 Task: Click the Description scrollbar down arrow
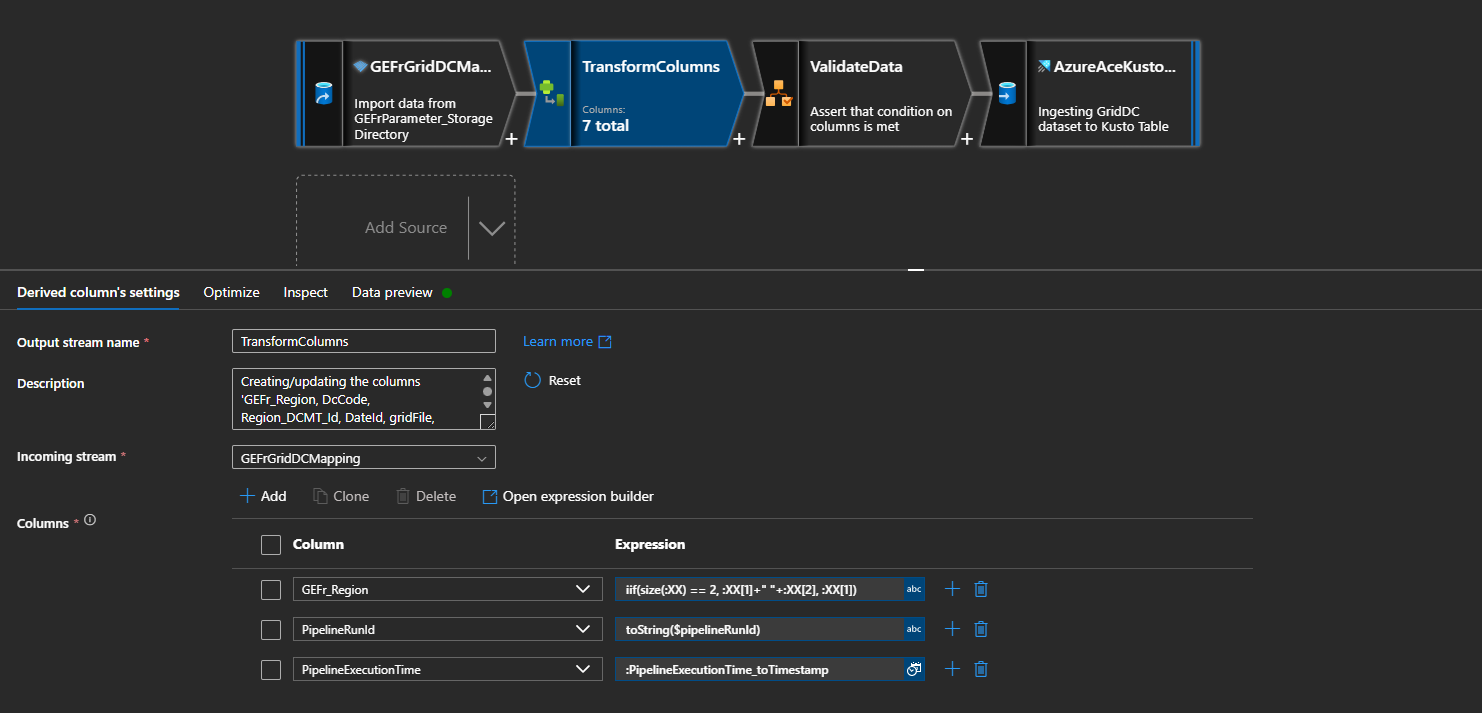click(x=488, y=405)
